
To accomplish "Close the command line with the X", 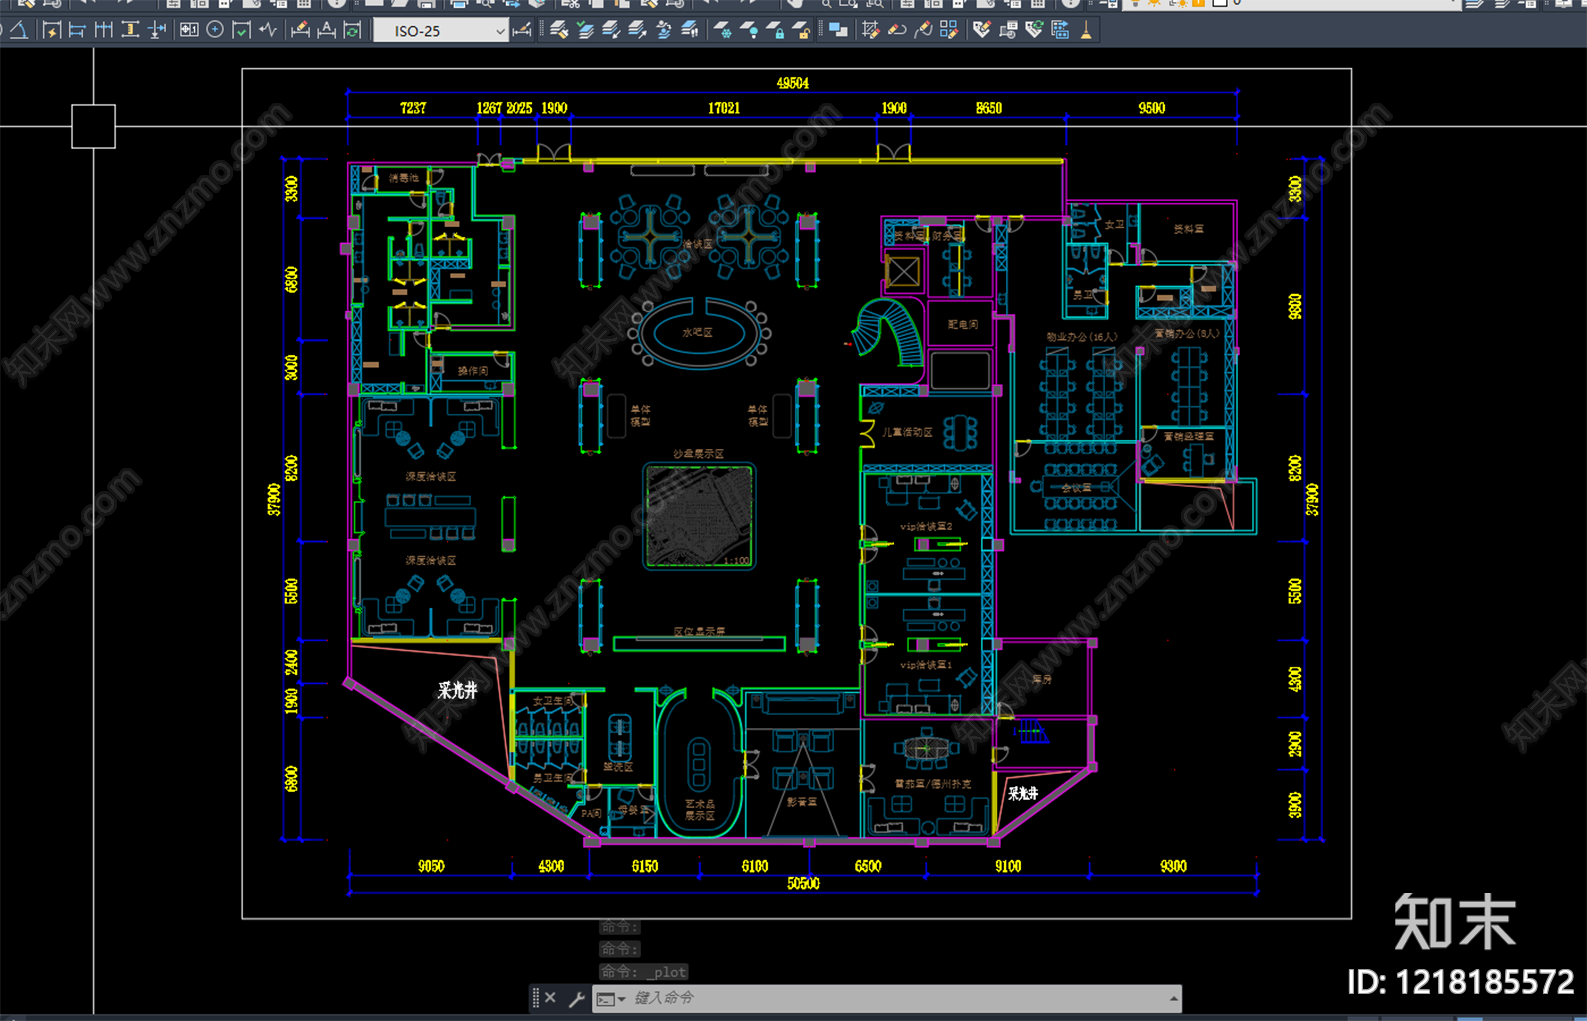I will (550, 997).
